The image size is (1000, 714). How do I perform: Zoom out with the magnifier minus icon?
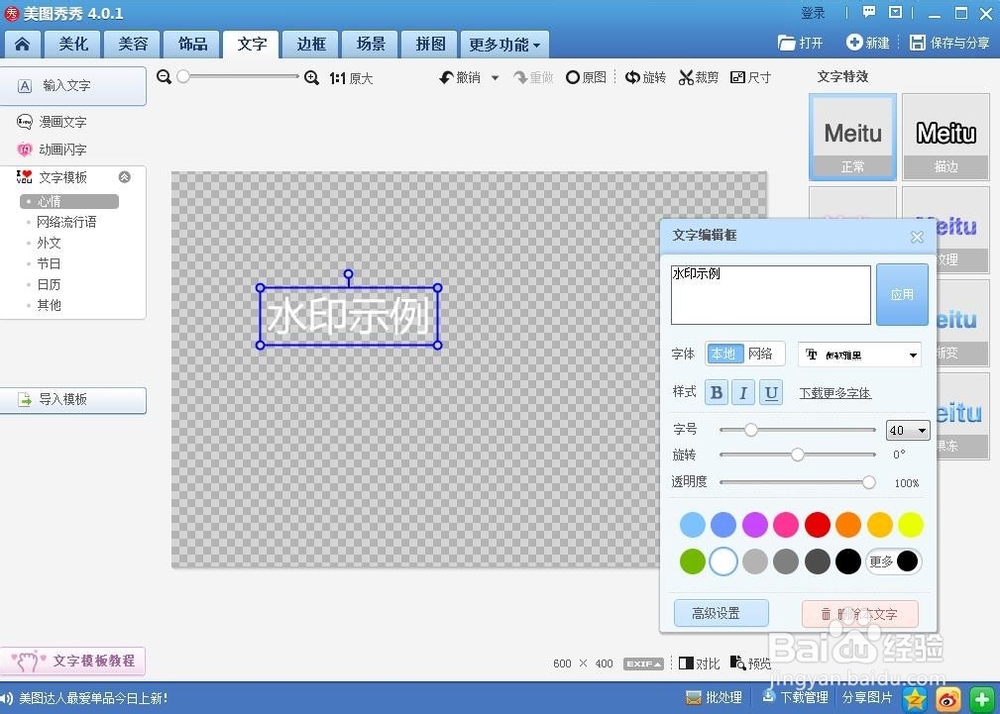[164, 77]
